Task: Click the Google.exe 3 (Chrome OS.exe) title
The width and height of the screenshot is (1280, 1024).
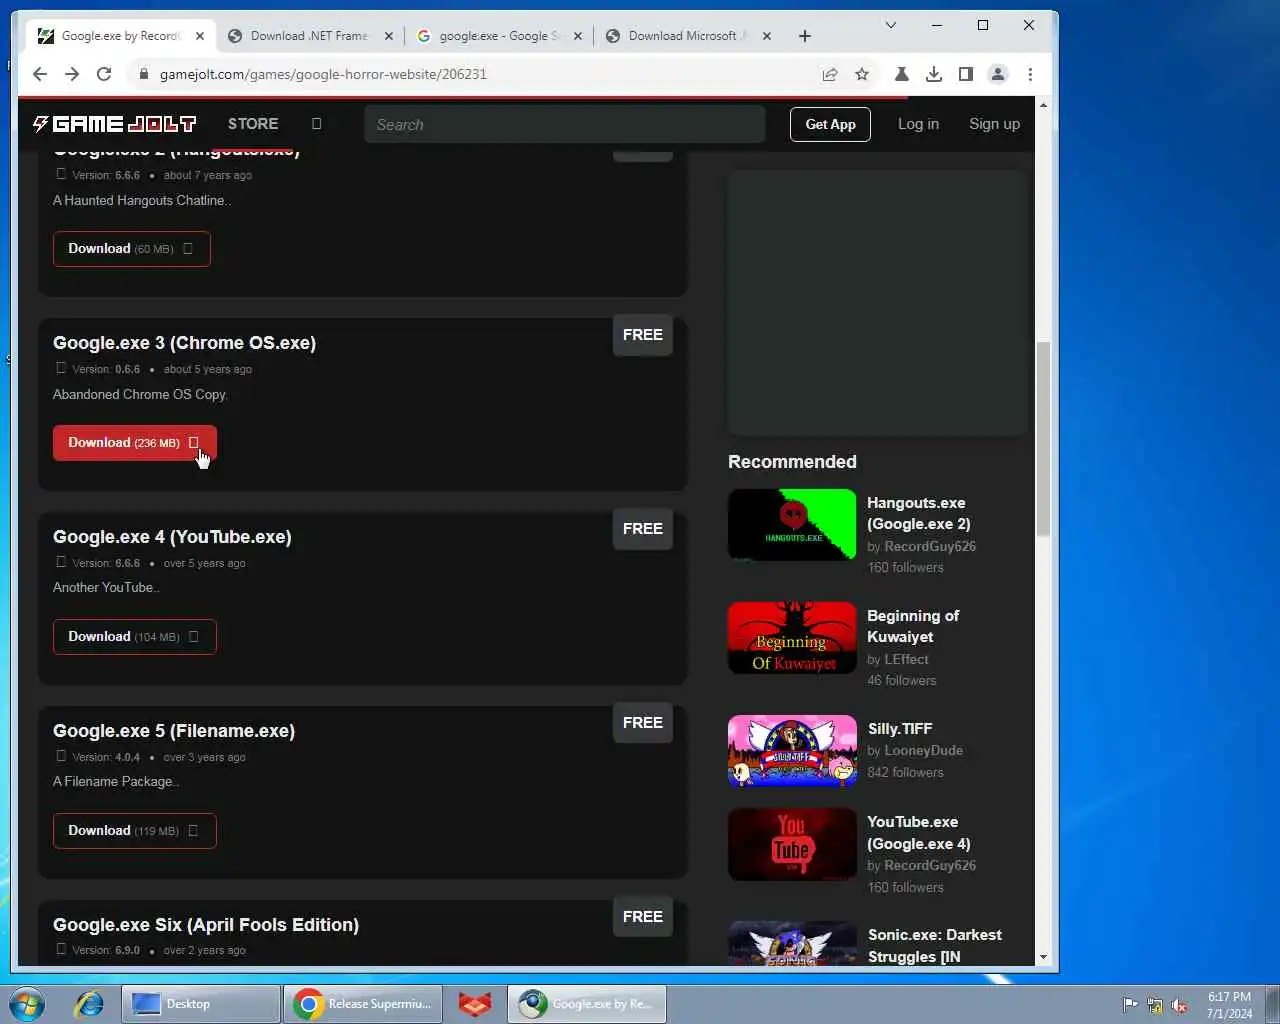Action: pyautogui.click(x=184, y=343)
